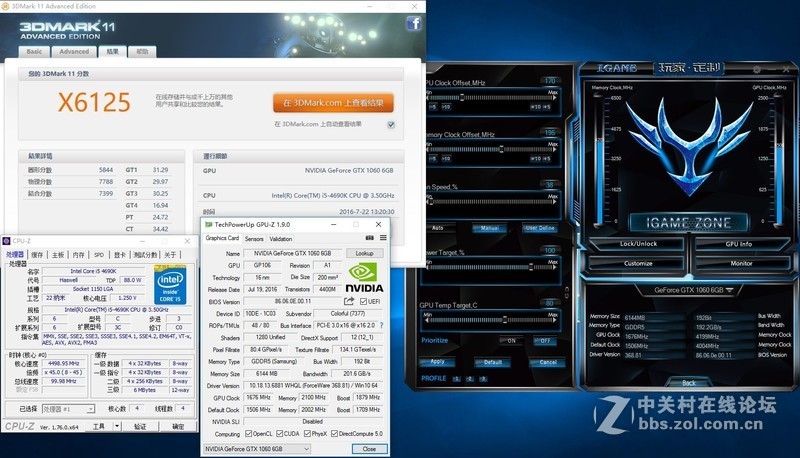Set fan mode to User Define
The height and width of the screenshot is (458, 800).
click(x=540, y=228)
